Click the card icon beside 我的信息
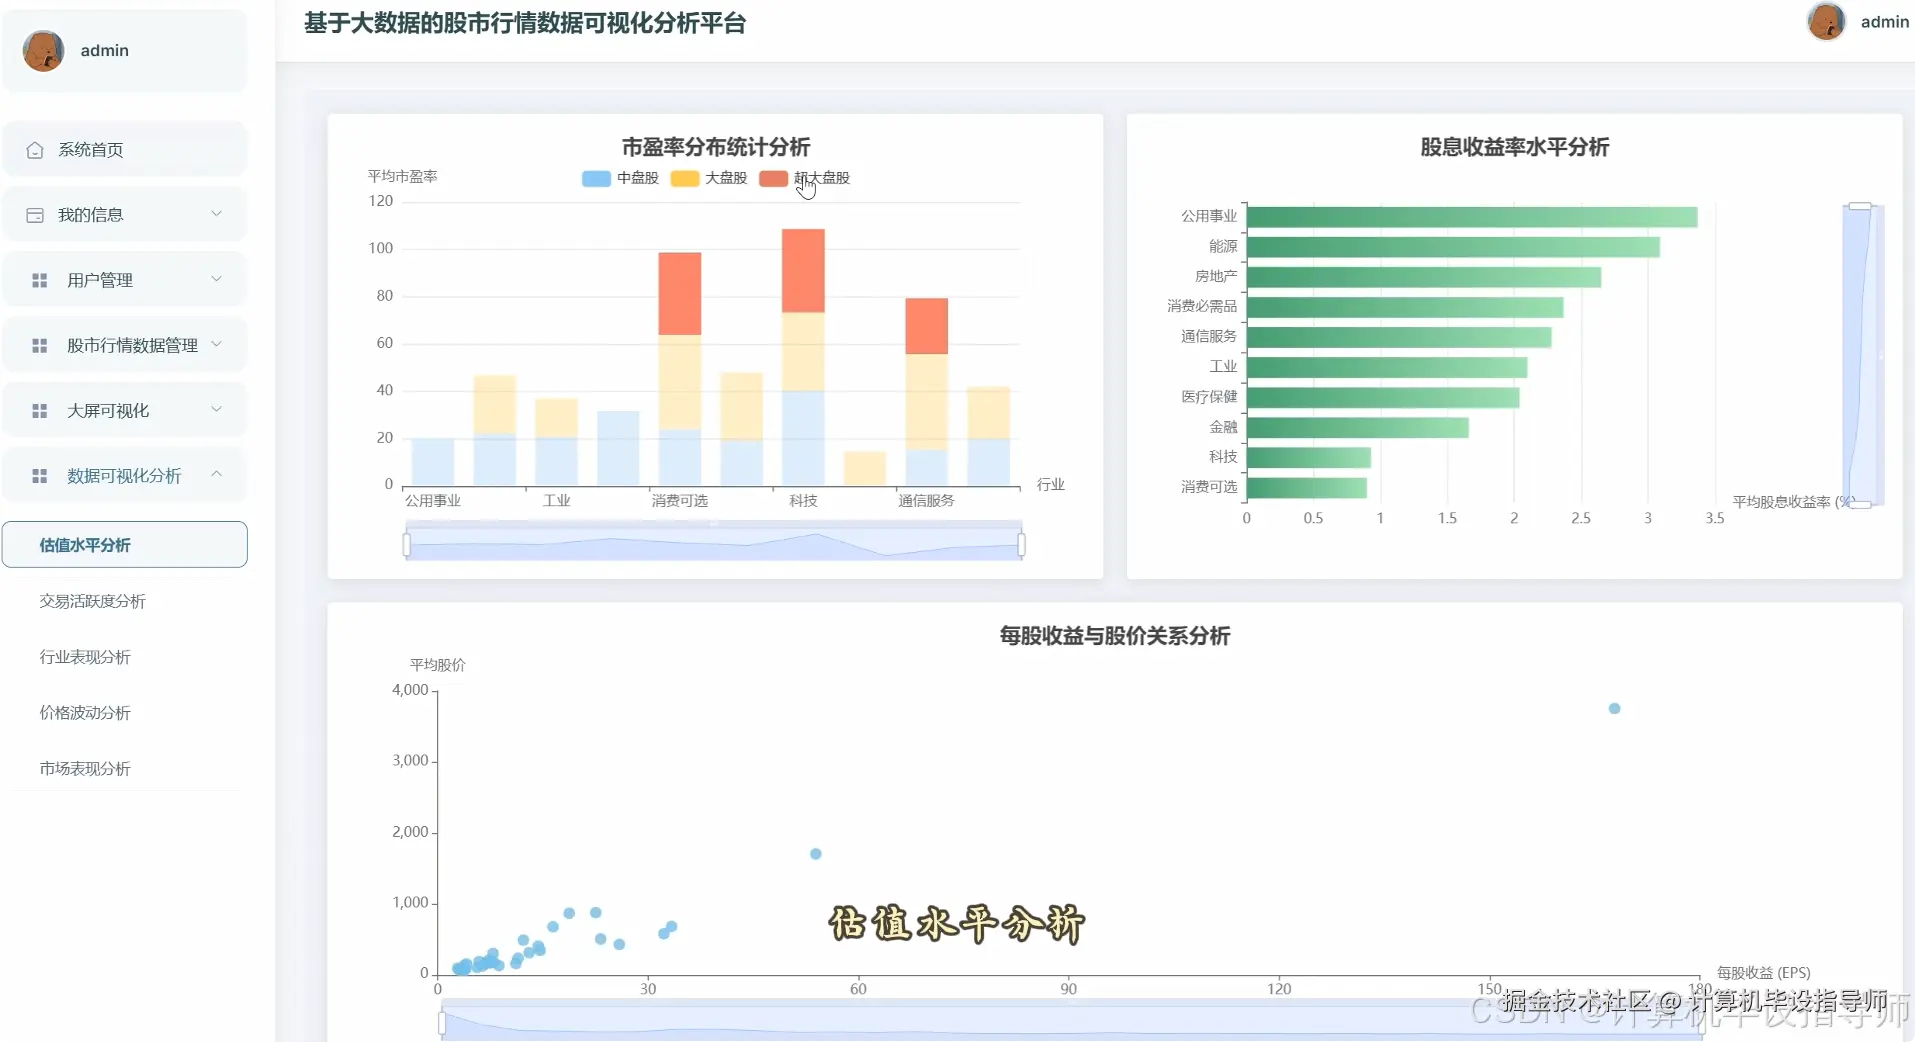The width and height of the screenshot is (1915, 1042). (x=35, y=215)
